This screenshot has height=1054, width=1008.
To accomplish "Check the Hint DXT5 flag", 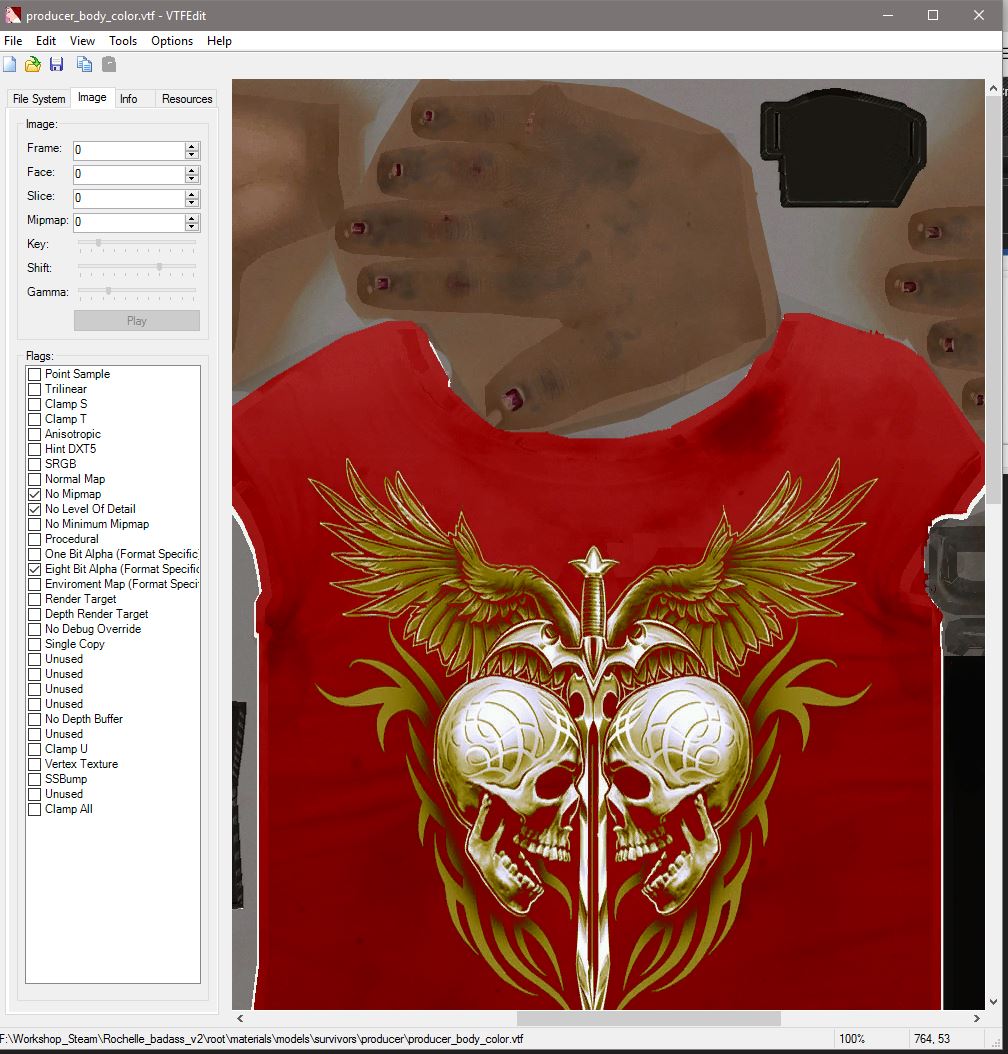I will click(x=34, y=449).
